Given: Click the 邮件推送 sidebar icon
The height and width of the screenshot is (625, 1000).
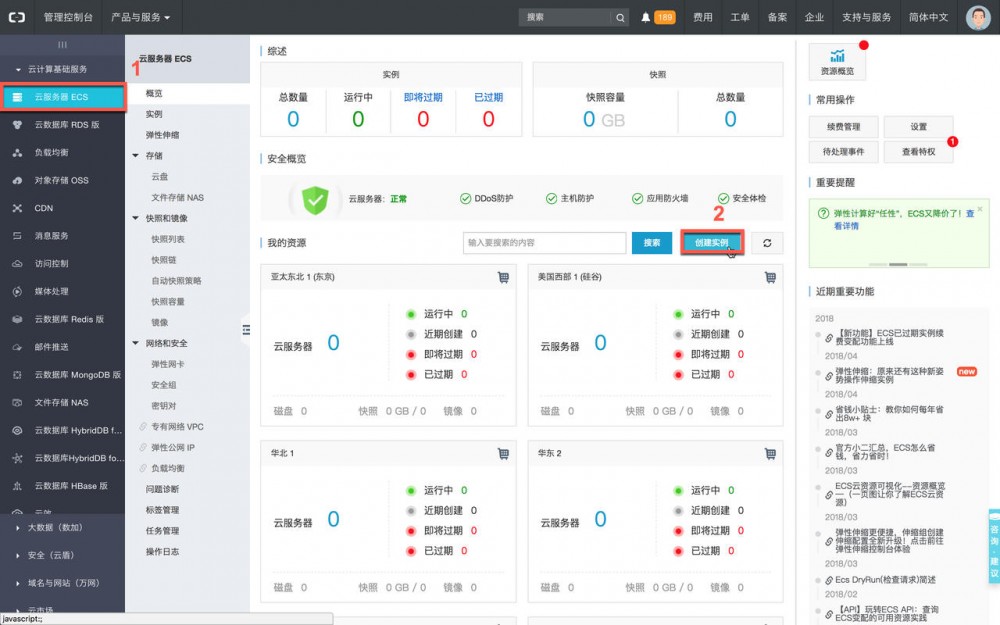Looking at the screenshot, I should tap(17, 348).
